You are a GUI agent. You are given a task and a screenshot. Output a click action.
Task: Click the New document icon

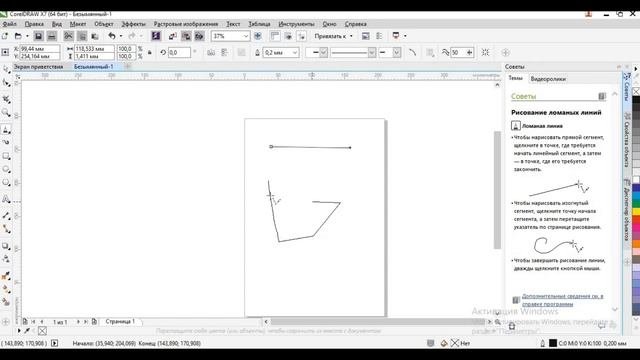point(5,36)
